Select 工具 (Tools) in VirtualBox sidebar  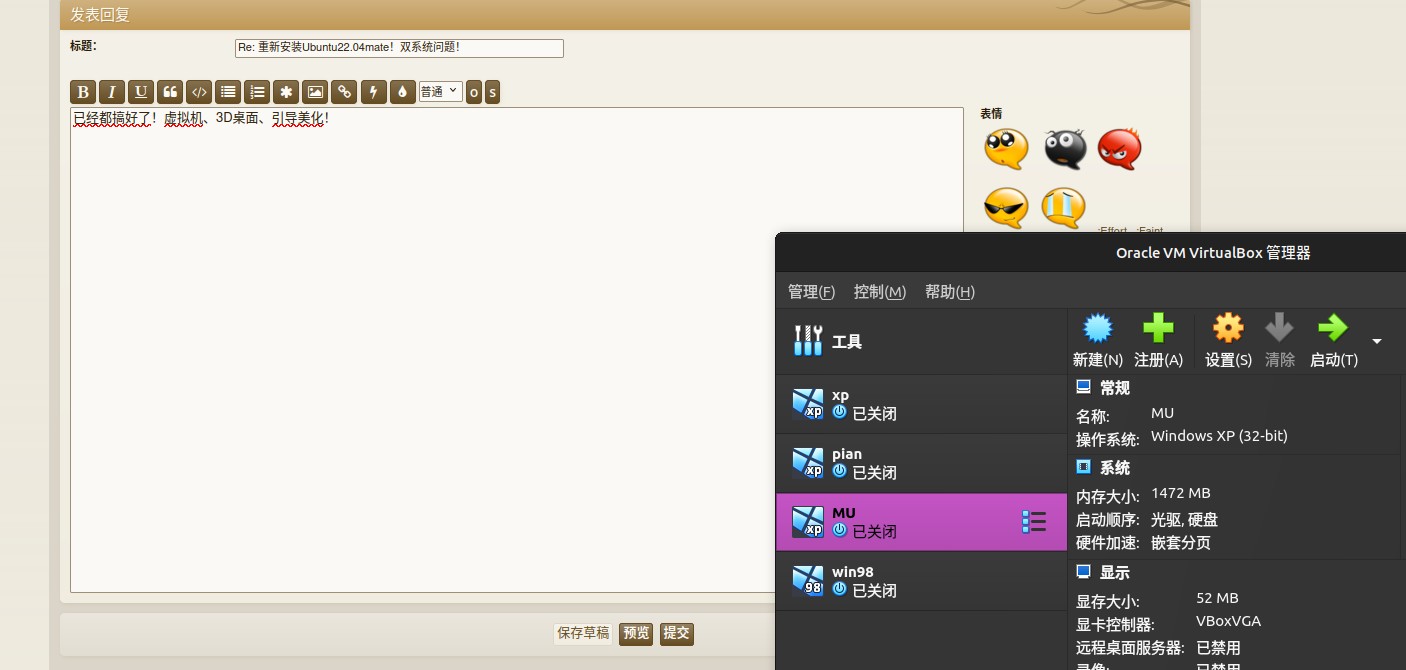(921, 341)
